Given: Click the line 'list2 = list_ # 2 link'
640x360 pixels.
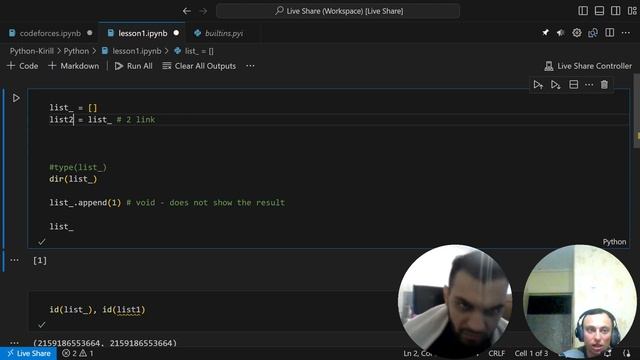Looking at the screenshot, I should 102,120.
